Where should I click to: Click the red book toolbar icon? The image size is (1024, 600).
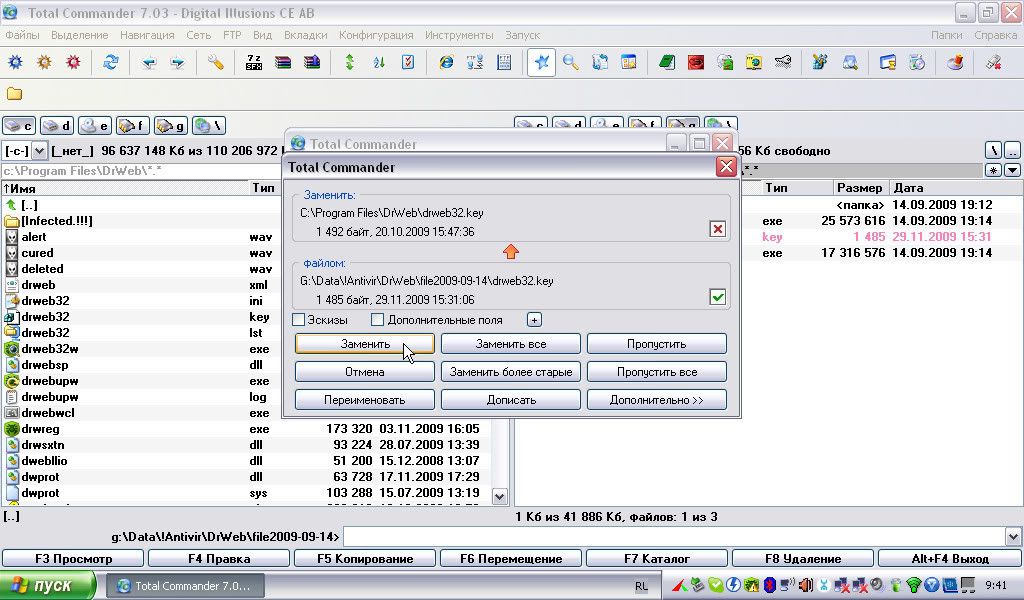696,63
